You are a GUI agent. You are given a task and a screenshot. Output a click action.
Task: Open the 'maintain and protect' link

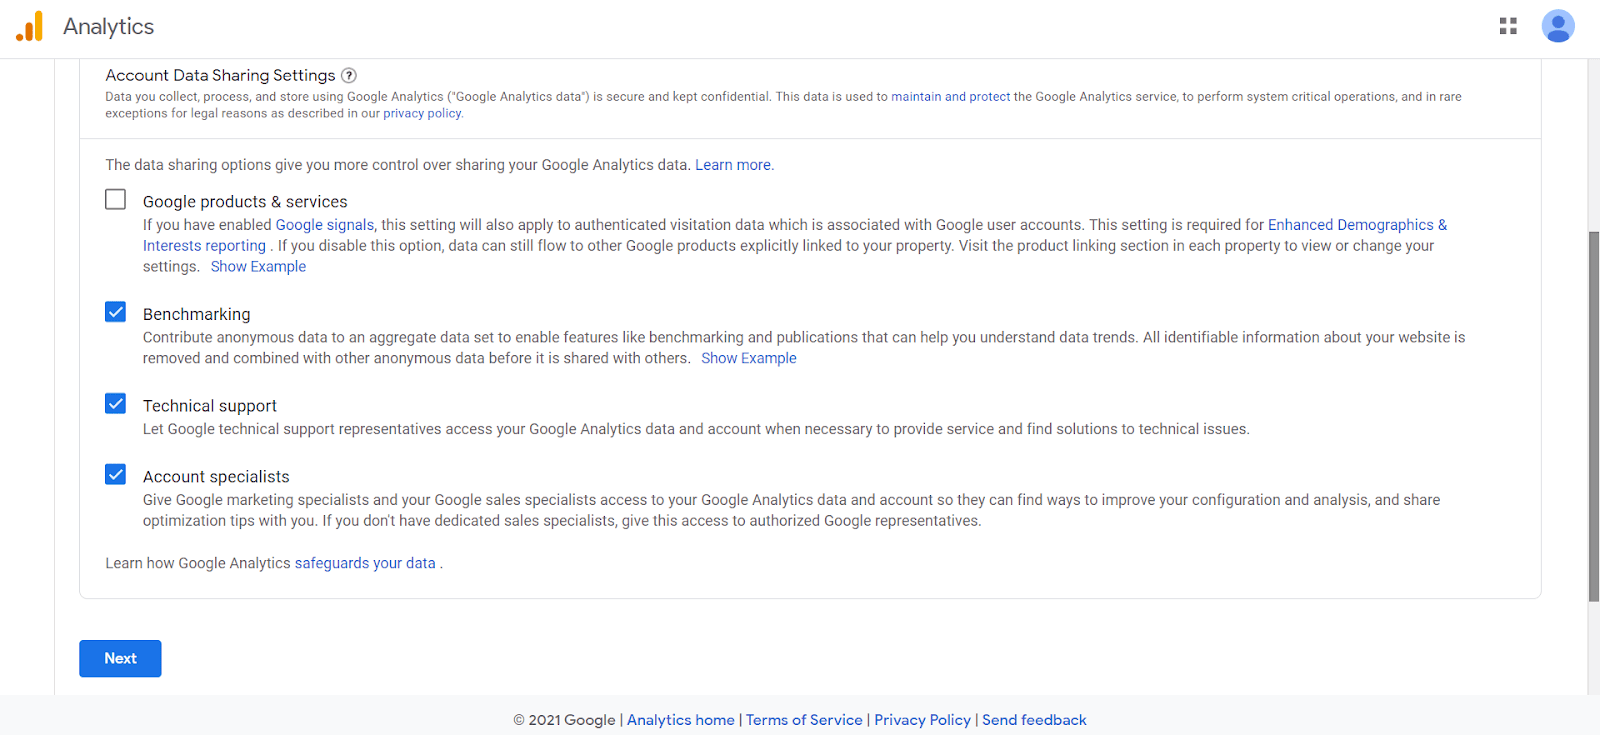tap(950, 97)
